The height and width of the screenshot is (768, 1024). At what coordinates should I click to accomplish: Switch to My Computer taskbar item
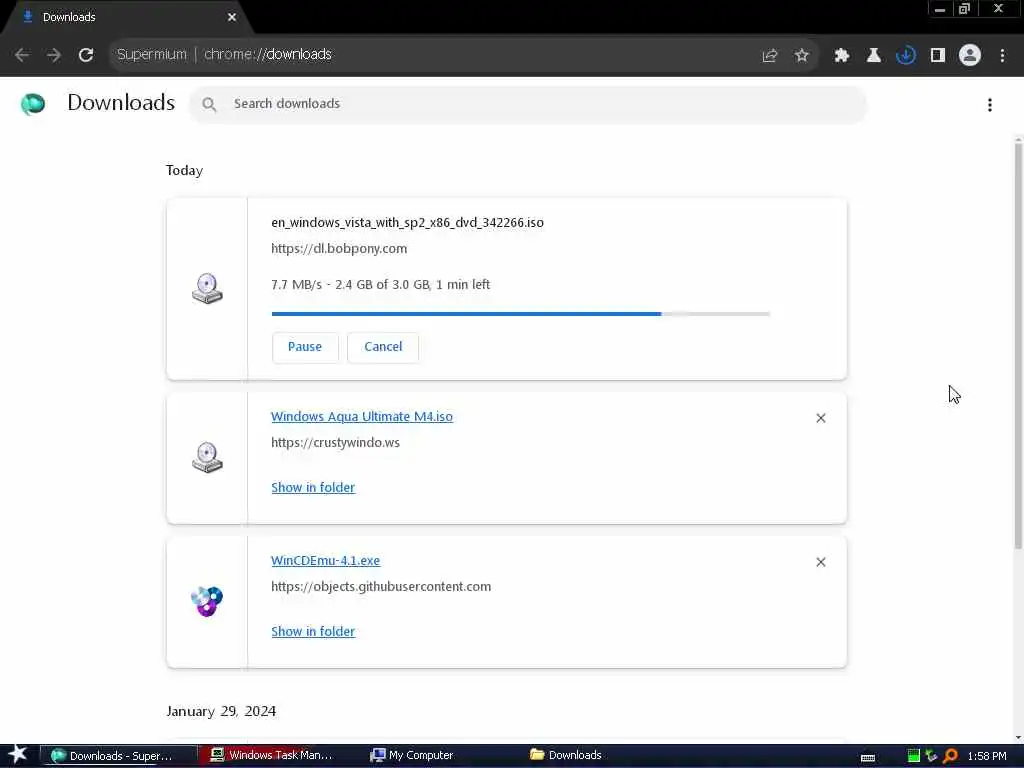[x=411, y=755]
